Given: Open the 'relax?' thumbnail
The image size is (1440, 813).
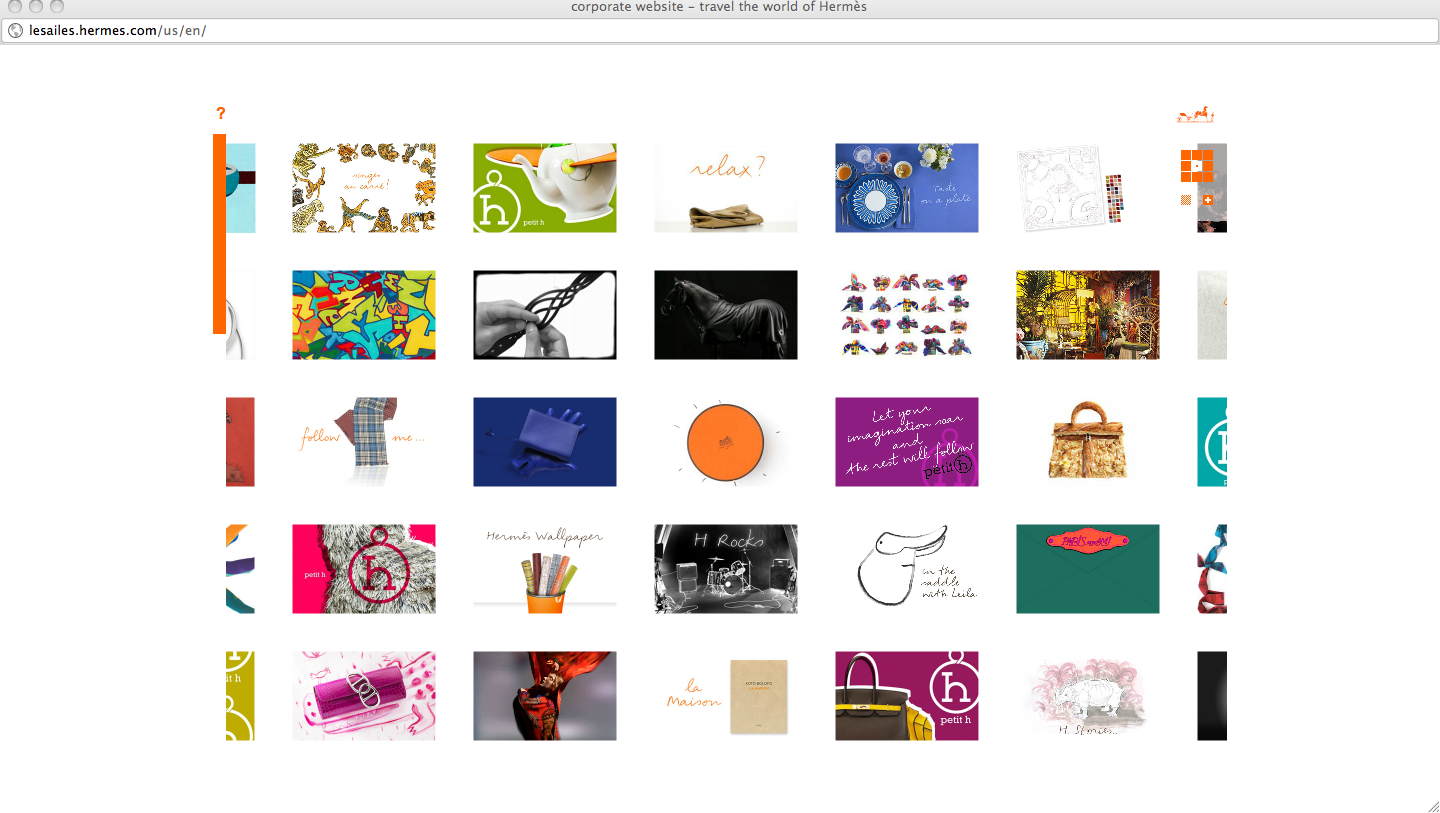Looking at the screenshot, I should pyautogui.click(x=726, y=188).
